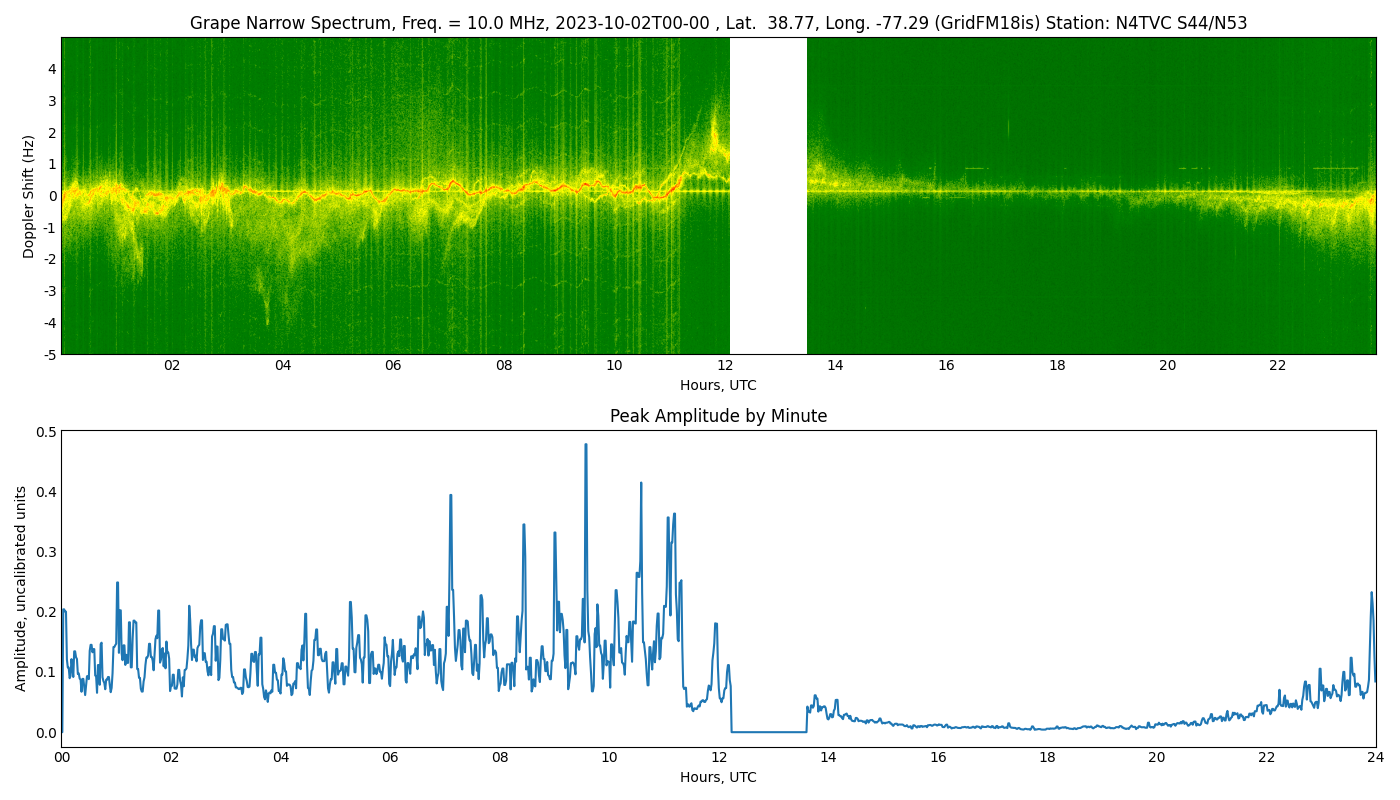Click the Peak Amplitude by Minute title
This screenshot has width=1400, height=800.
[x=718, y=416]
